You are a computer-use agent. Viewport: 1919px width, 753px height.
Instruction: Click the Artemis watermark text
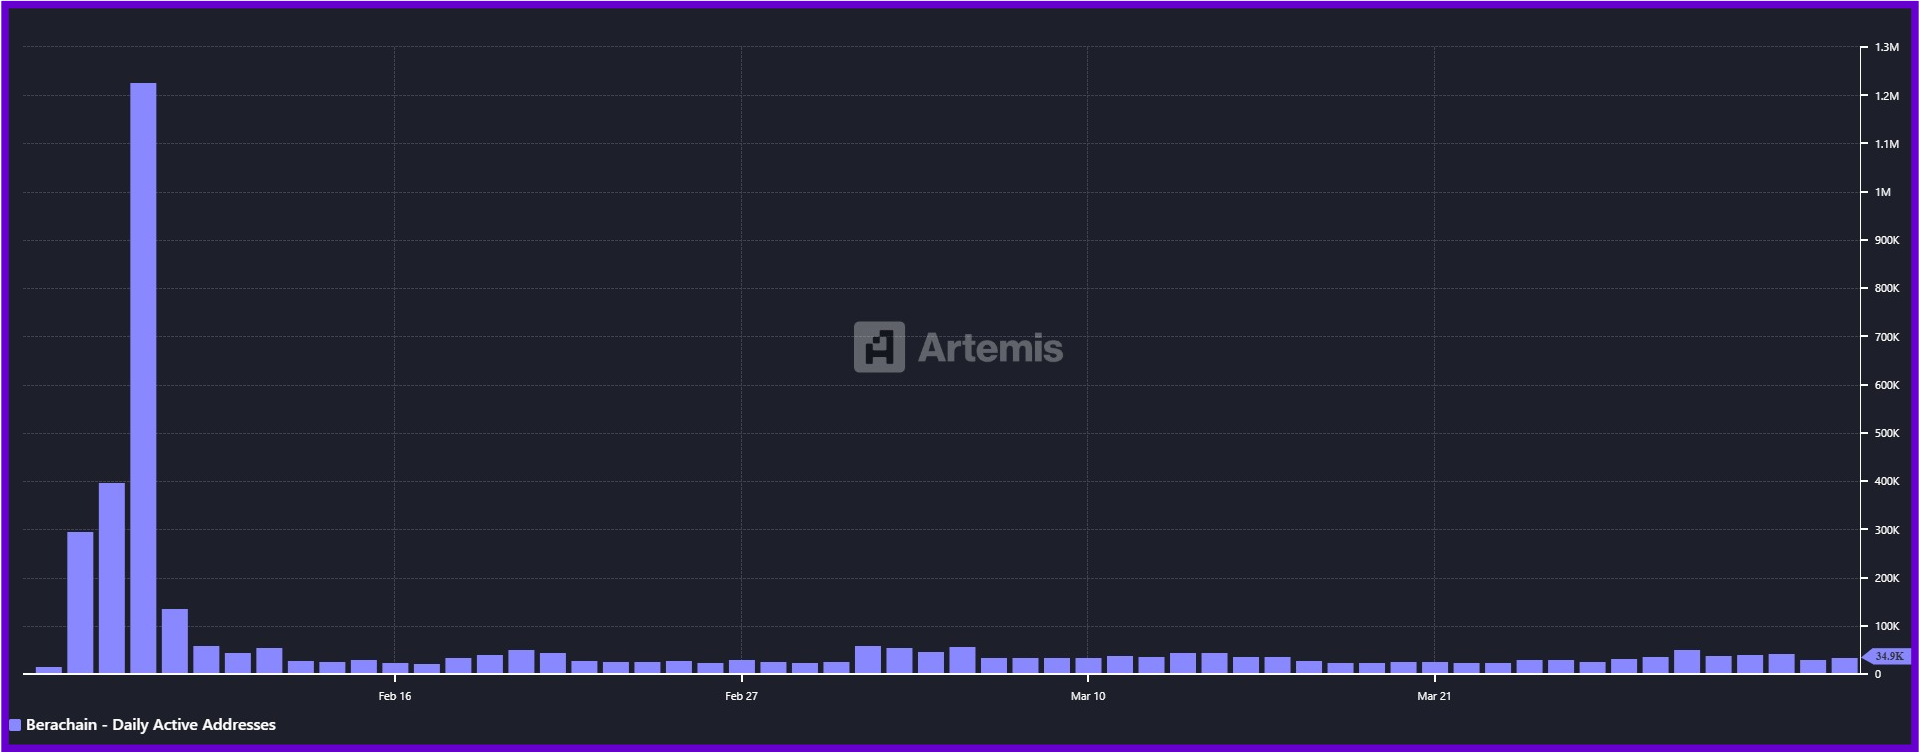(990, 348)
